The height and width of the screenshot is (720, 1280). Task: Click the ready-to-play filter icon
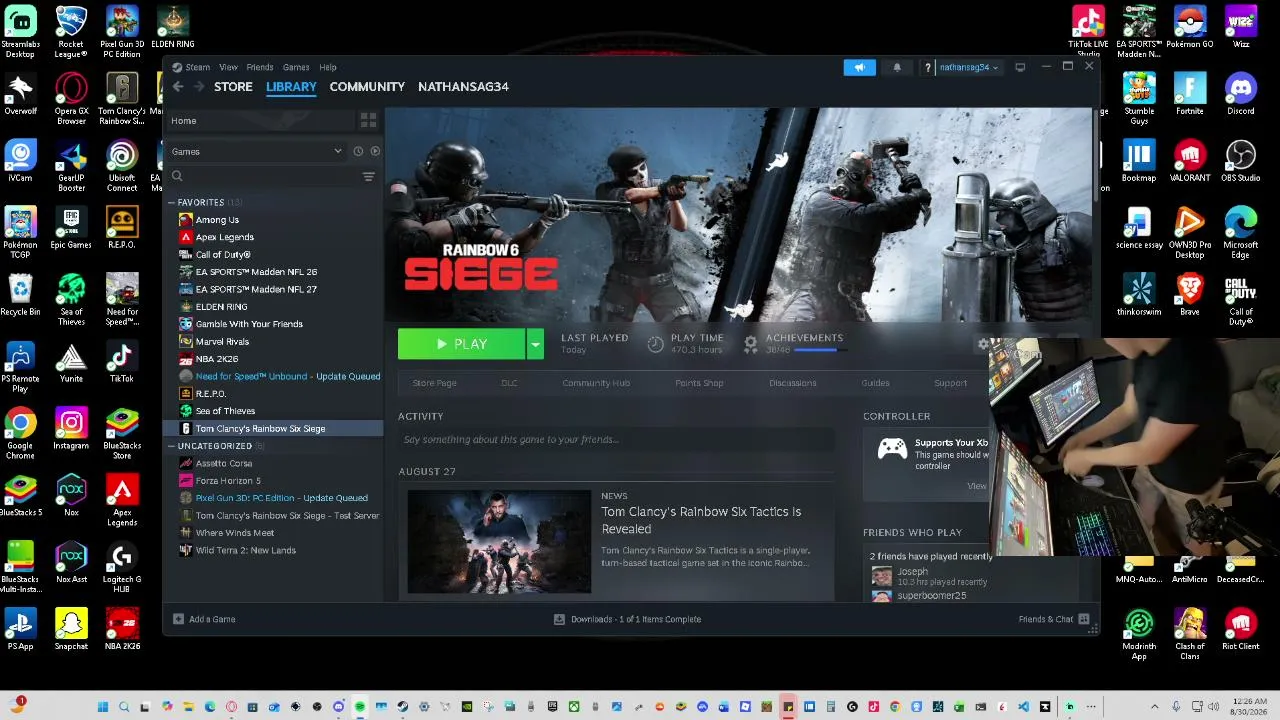[x=375, y=152]
